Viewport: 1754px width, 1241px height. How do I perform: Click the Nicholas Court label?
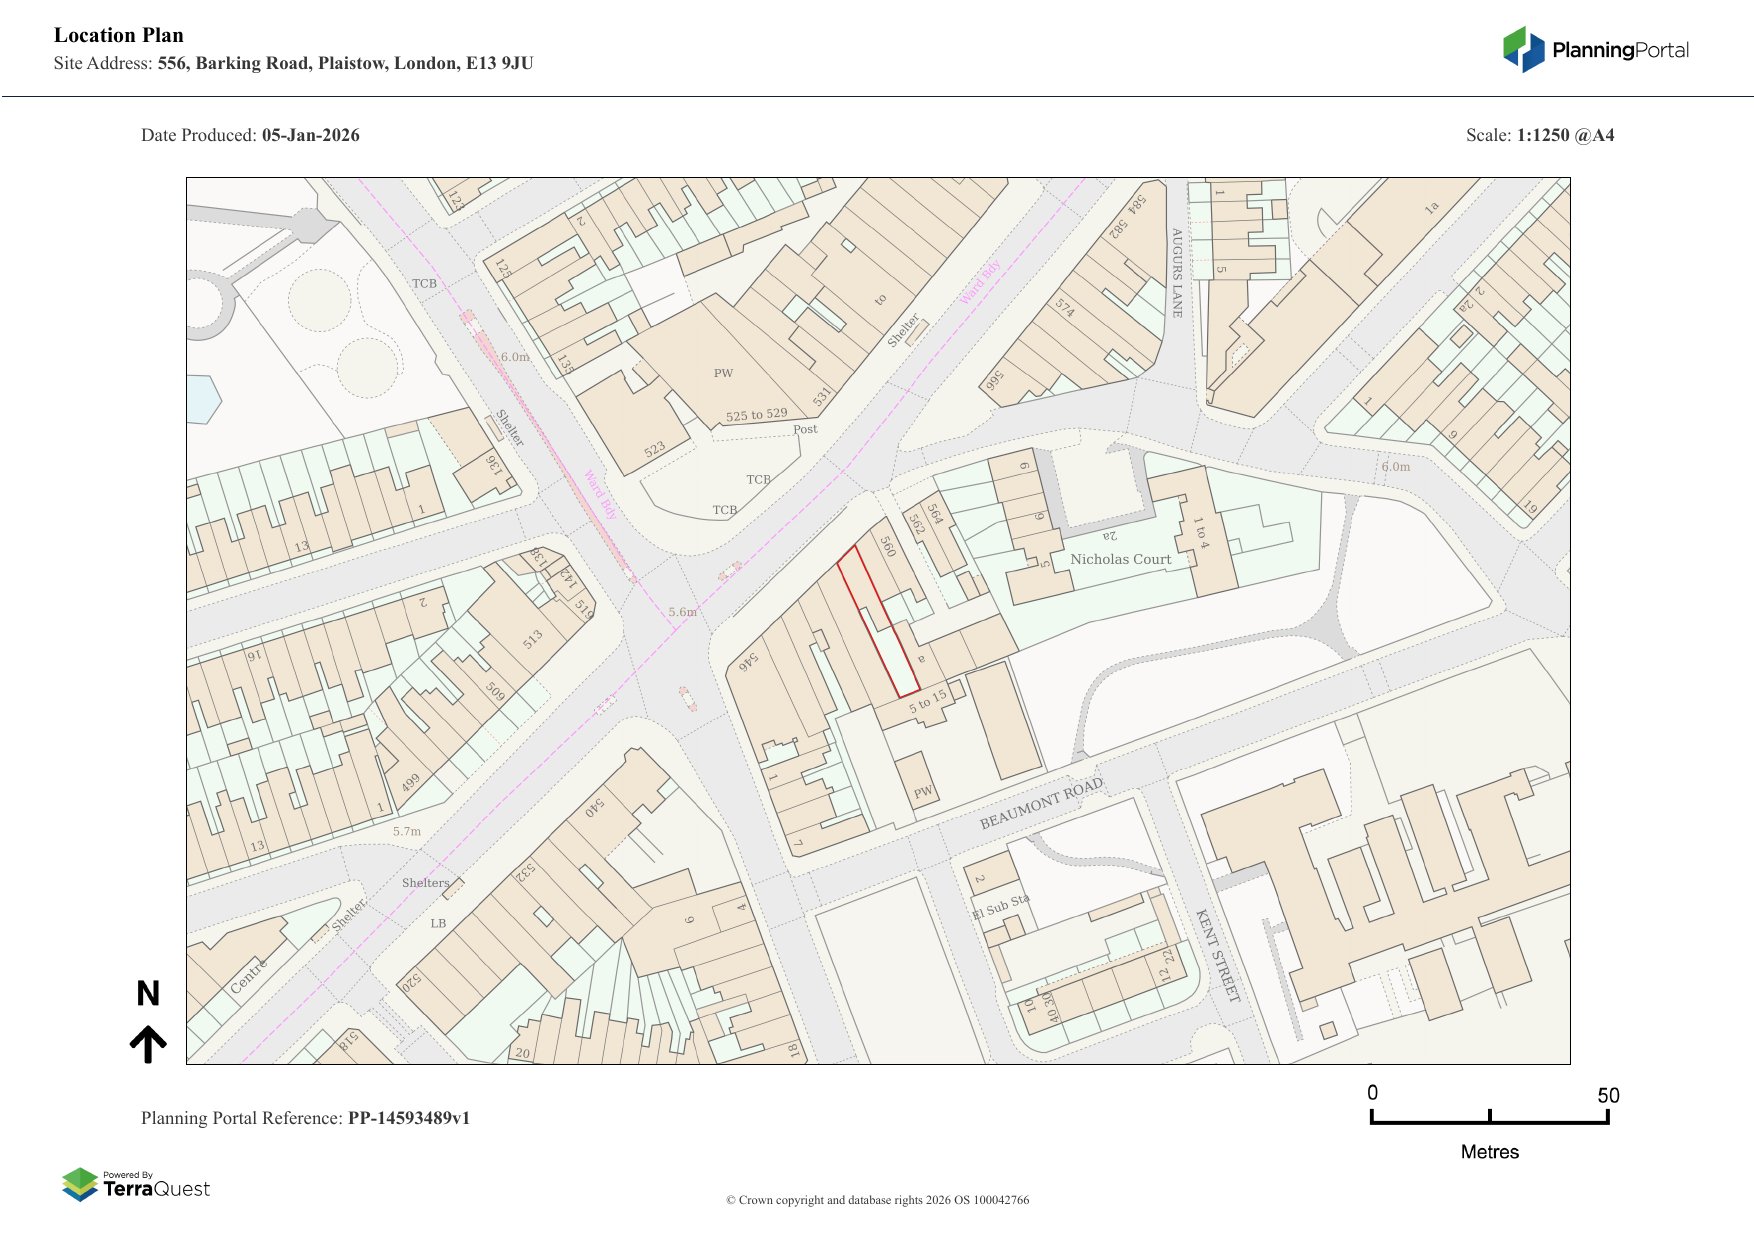pos(1120,559)
